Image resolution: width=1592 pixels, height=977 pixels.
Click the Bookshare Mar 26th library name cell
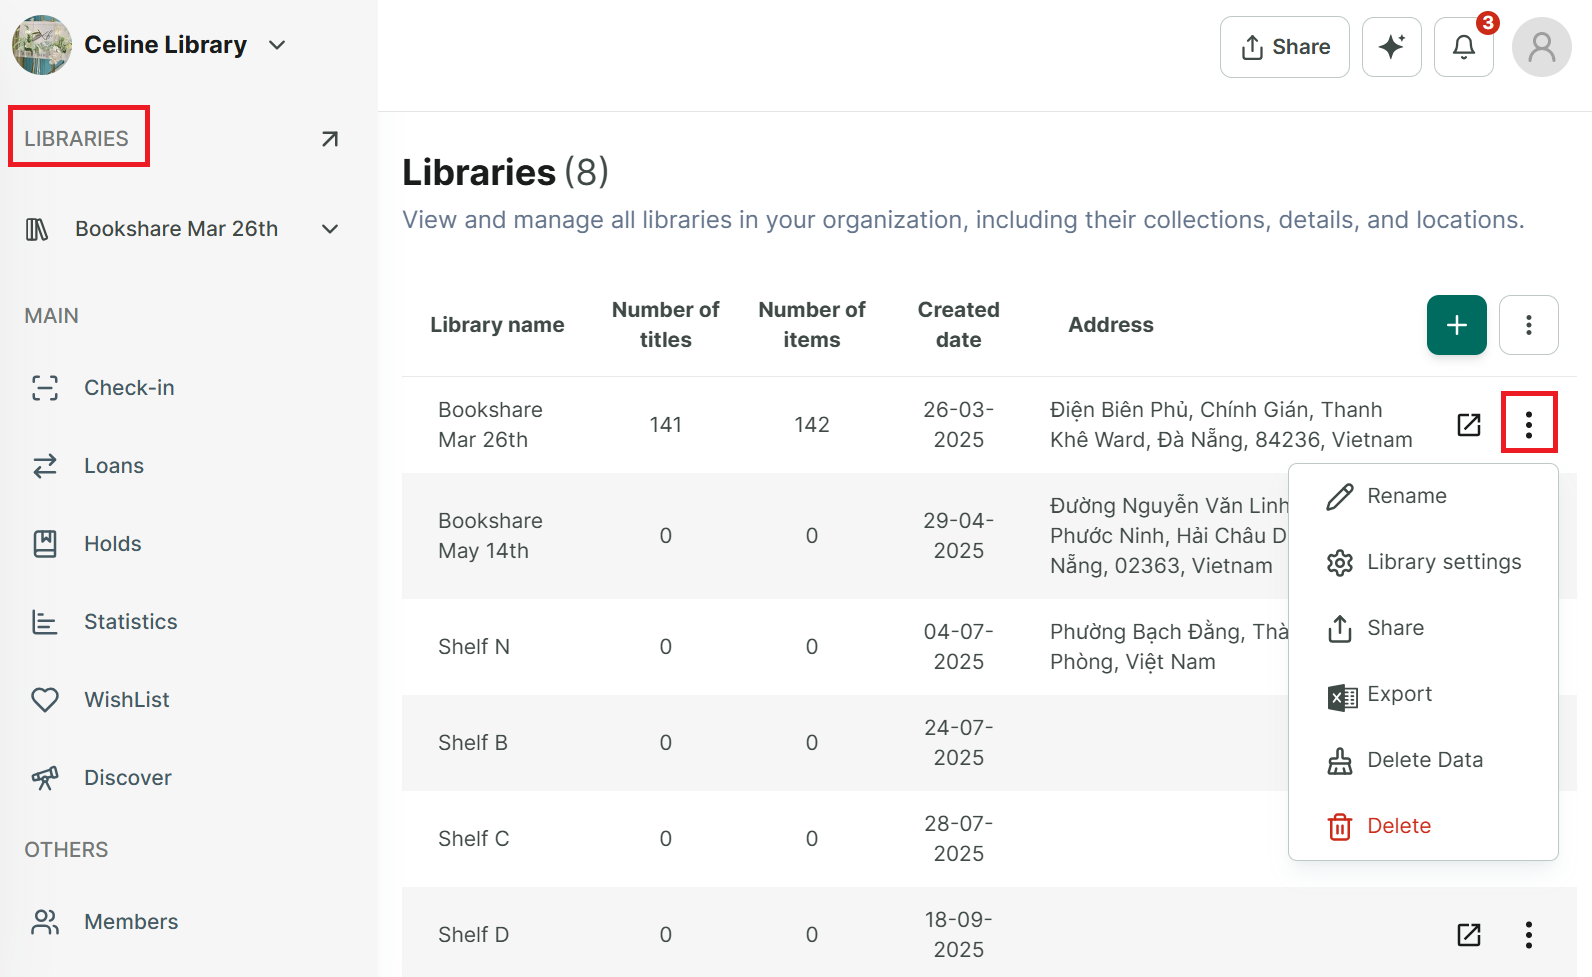click(490, 425)
